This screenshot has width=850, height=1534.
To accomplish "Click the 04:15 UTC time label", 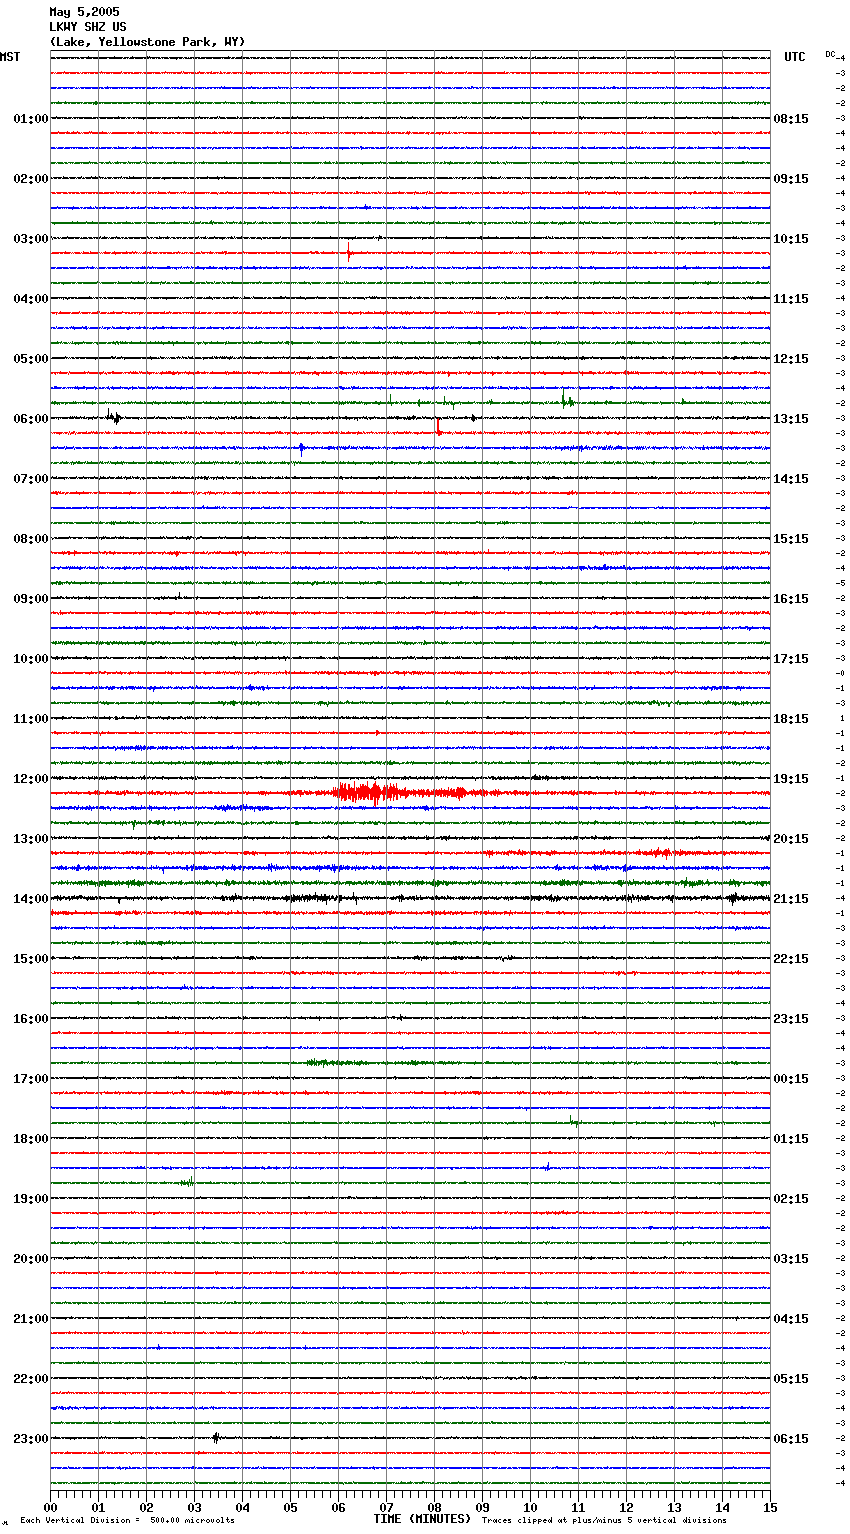I will point(791,1319).
